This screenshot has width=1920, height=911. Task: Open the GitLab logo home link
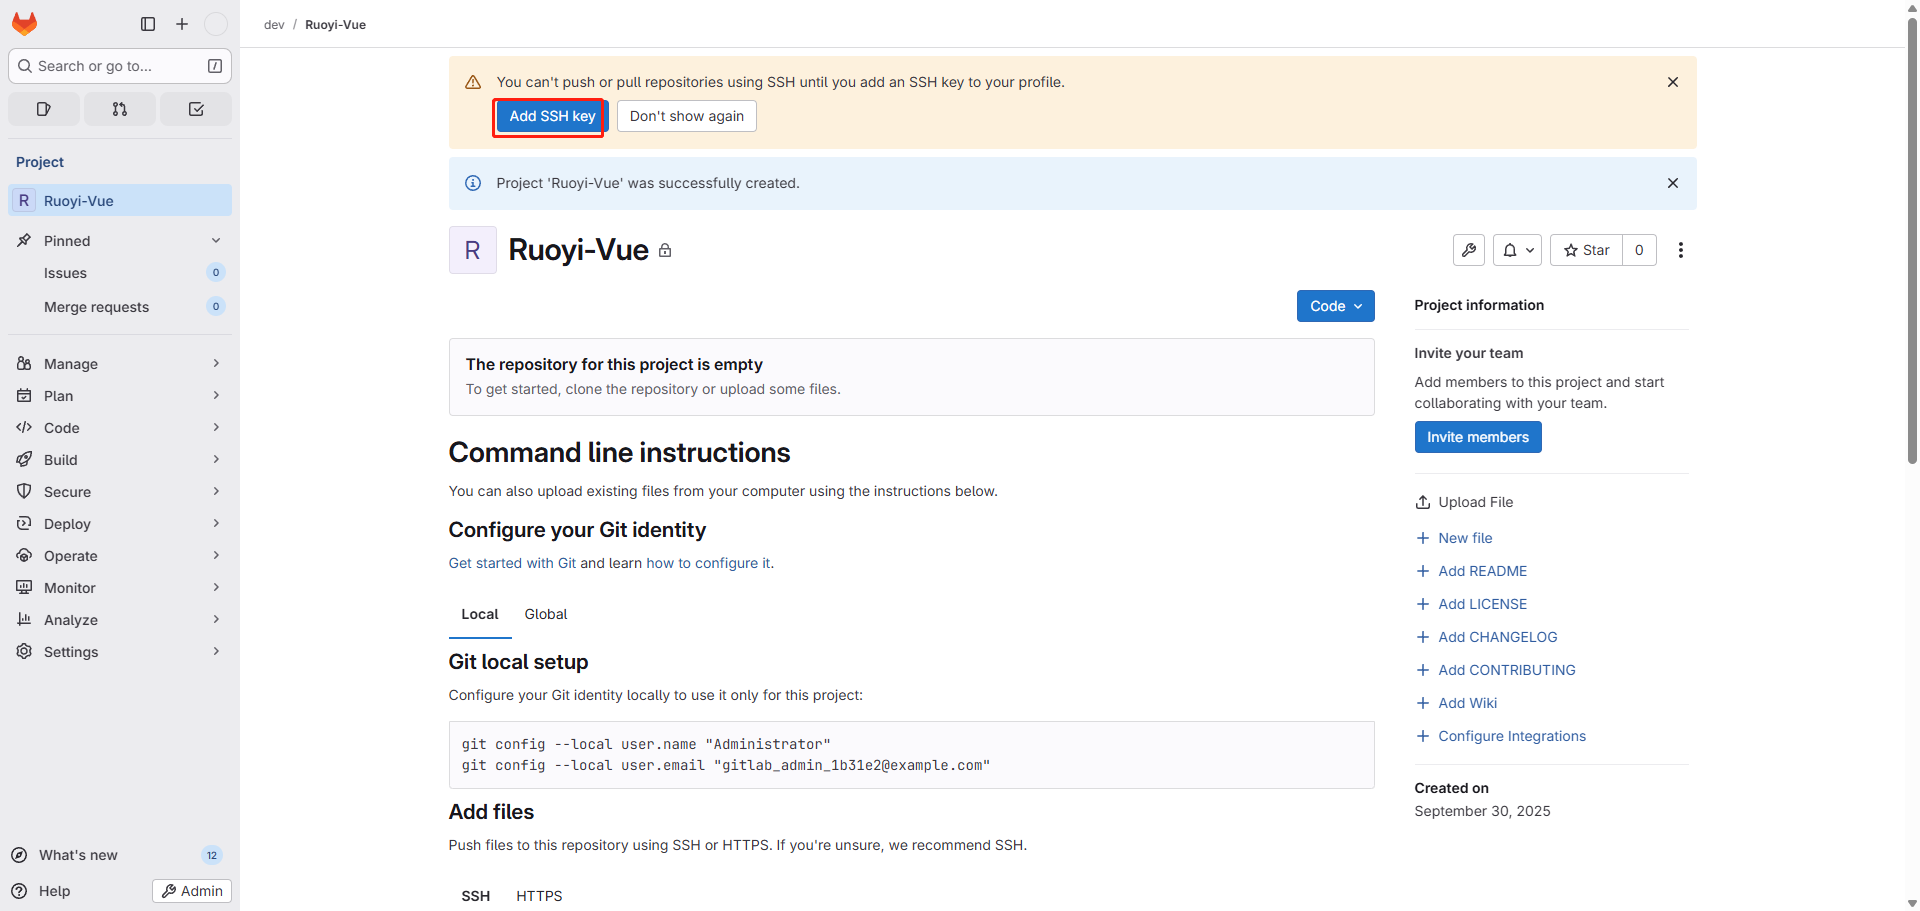point(25,24)
